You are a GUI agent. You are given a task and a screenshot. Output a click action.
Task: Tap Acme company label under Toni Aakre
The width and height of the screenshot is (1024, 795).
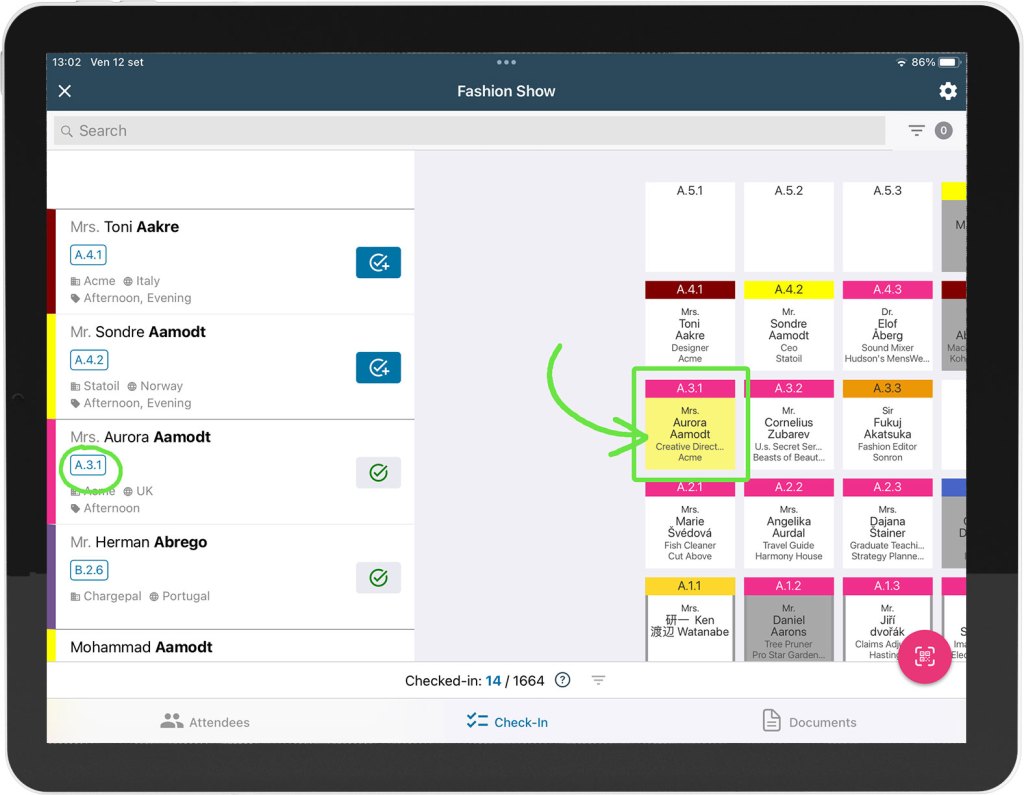99,281
